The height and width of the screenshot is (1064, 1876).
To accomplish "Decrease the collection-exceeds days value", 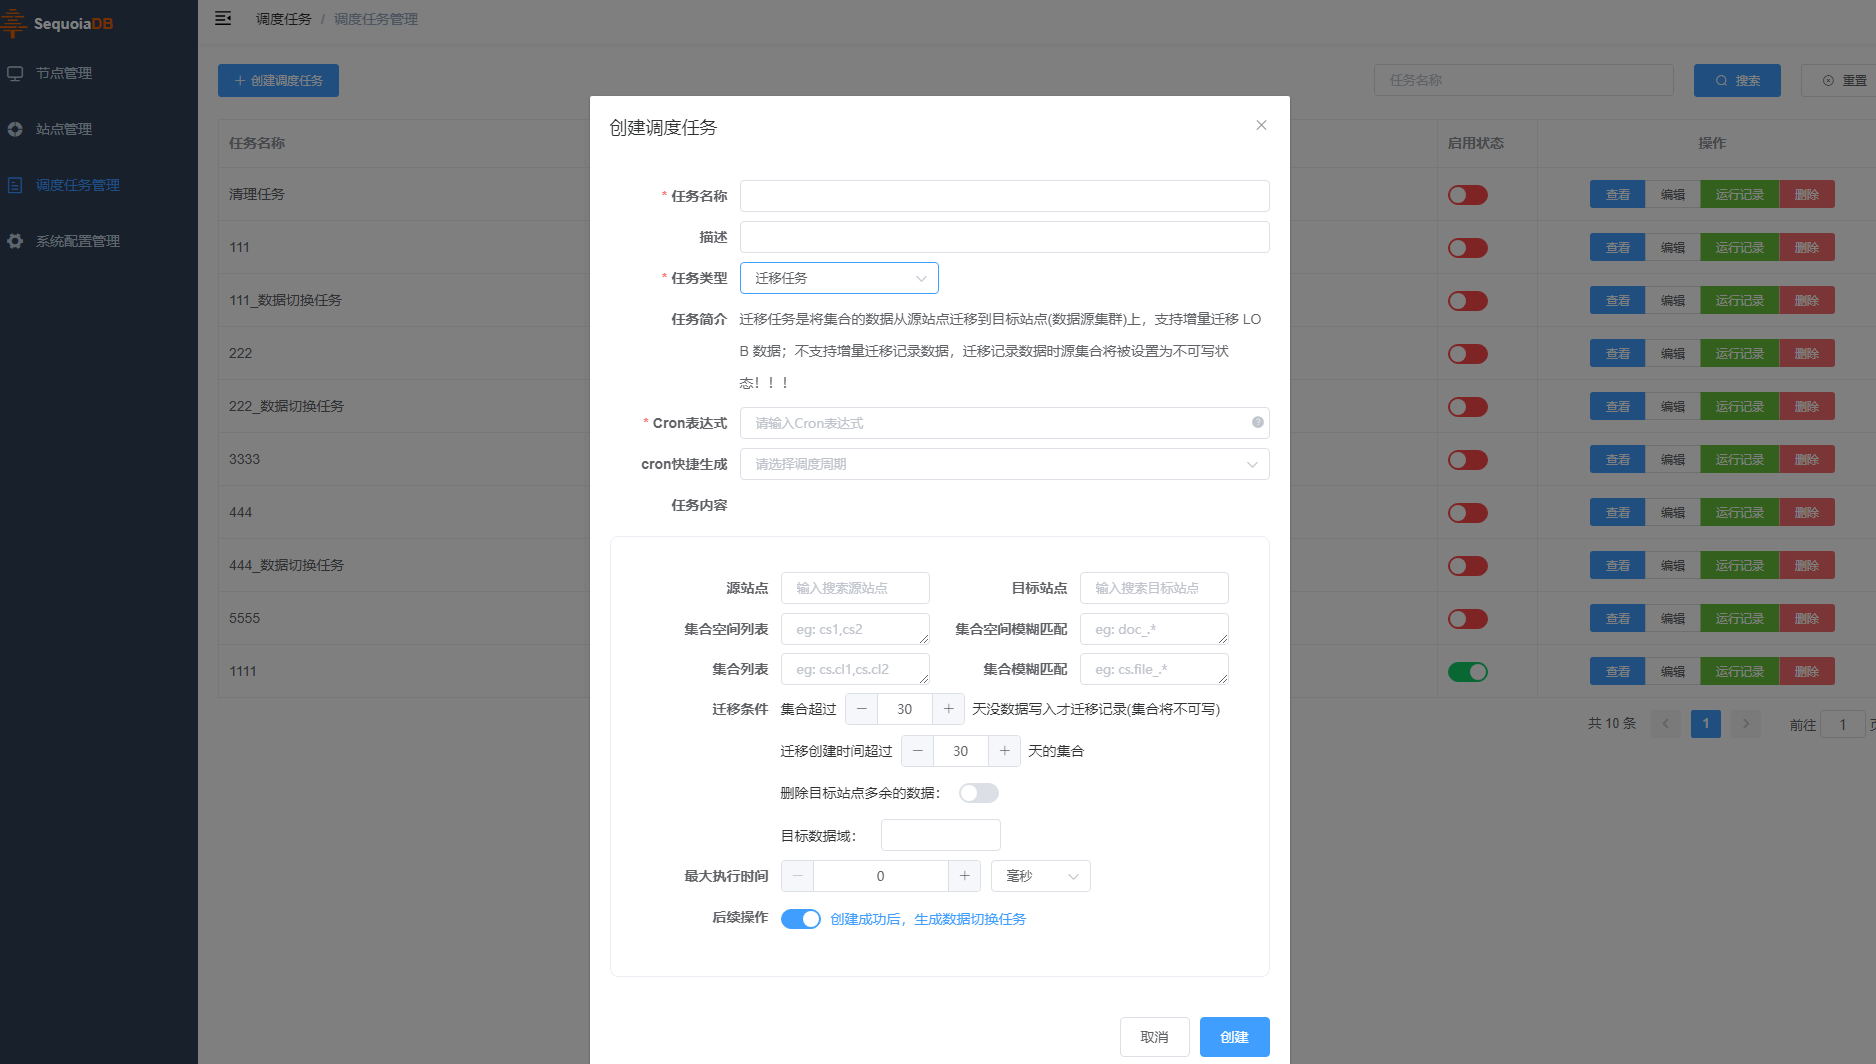I will coord(862,709).
